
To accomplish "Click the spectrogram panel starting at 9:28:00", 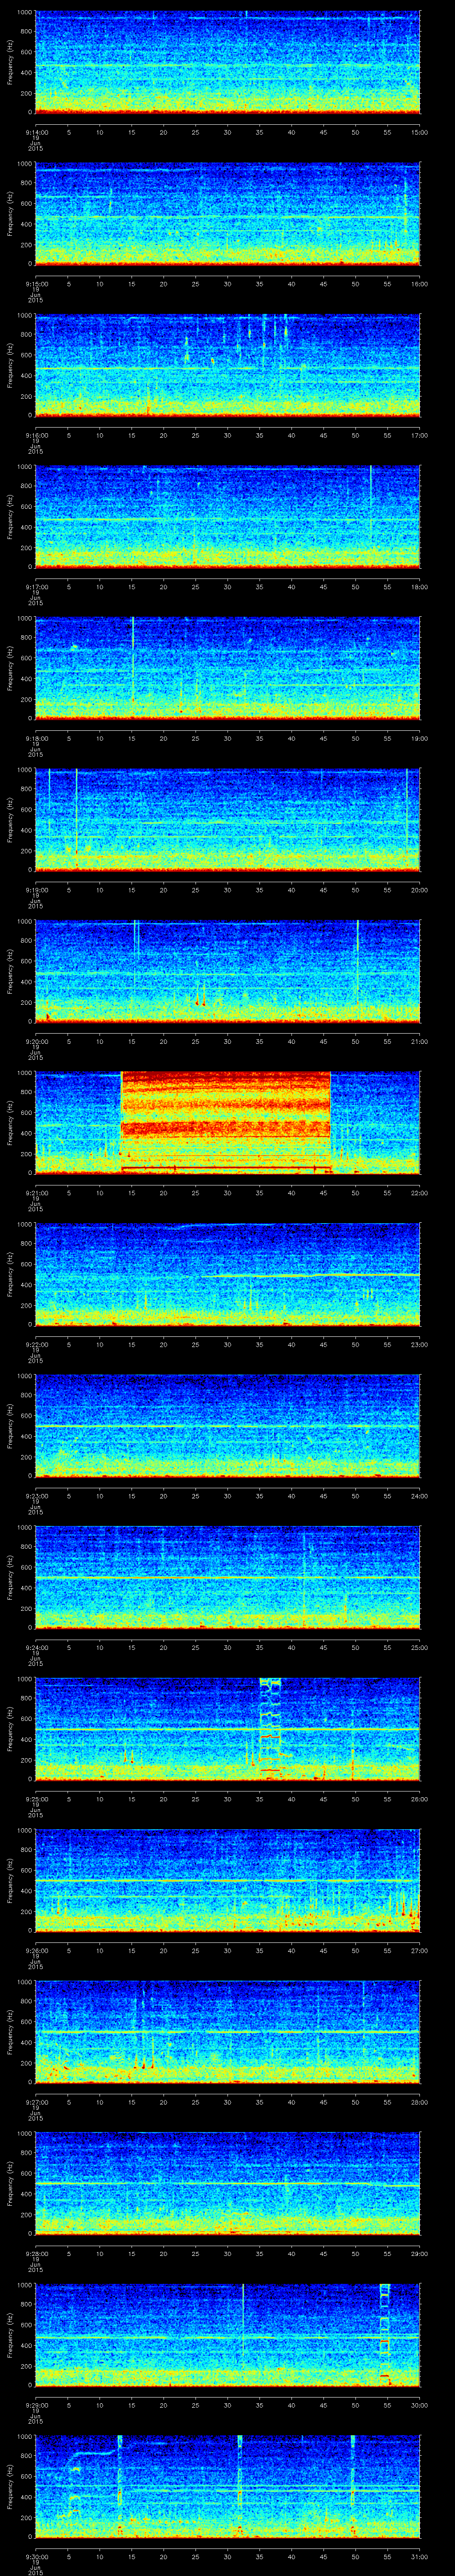I will pyautogui.click(x=228, y=2184).
